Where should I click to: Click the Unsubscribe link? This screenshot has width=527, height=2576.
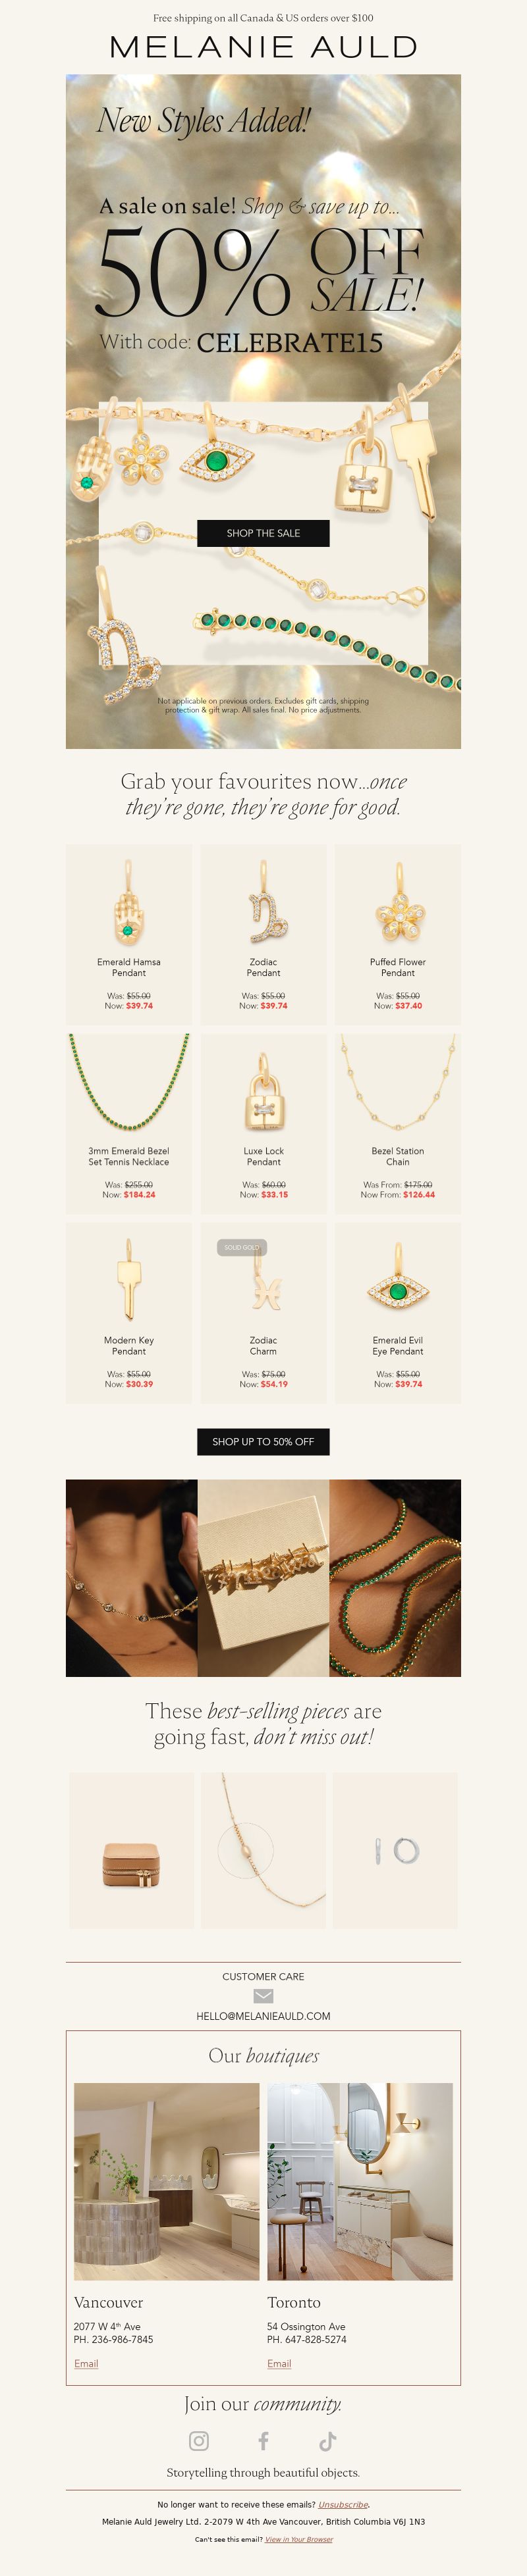343,2504
